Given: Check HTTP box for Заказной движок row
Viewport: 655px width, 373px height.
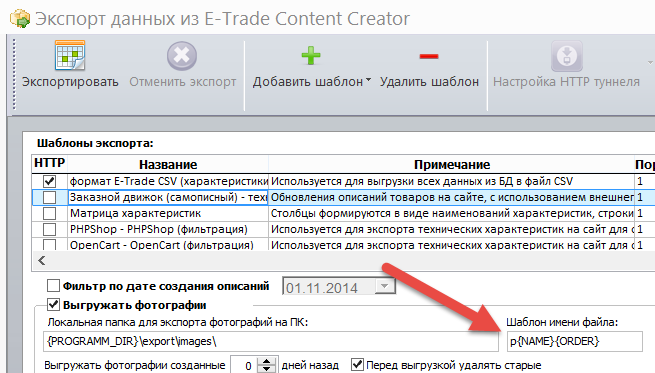Looking at the screenshot, I should (49, 197).
